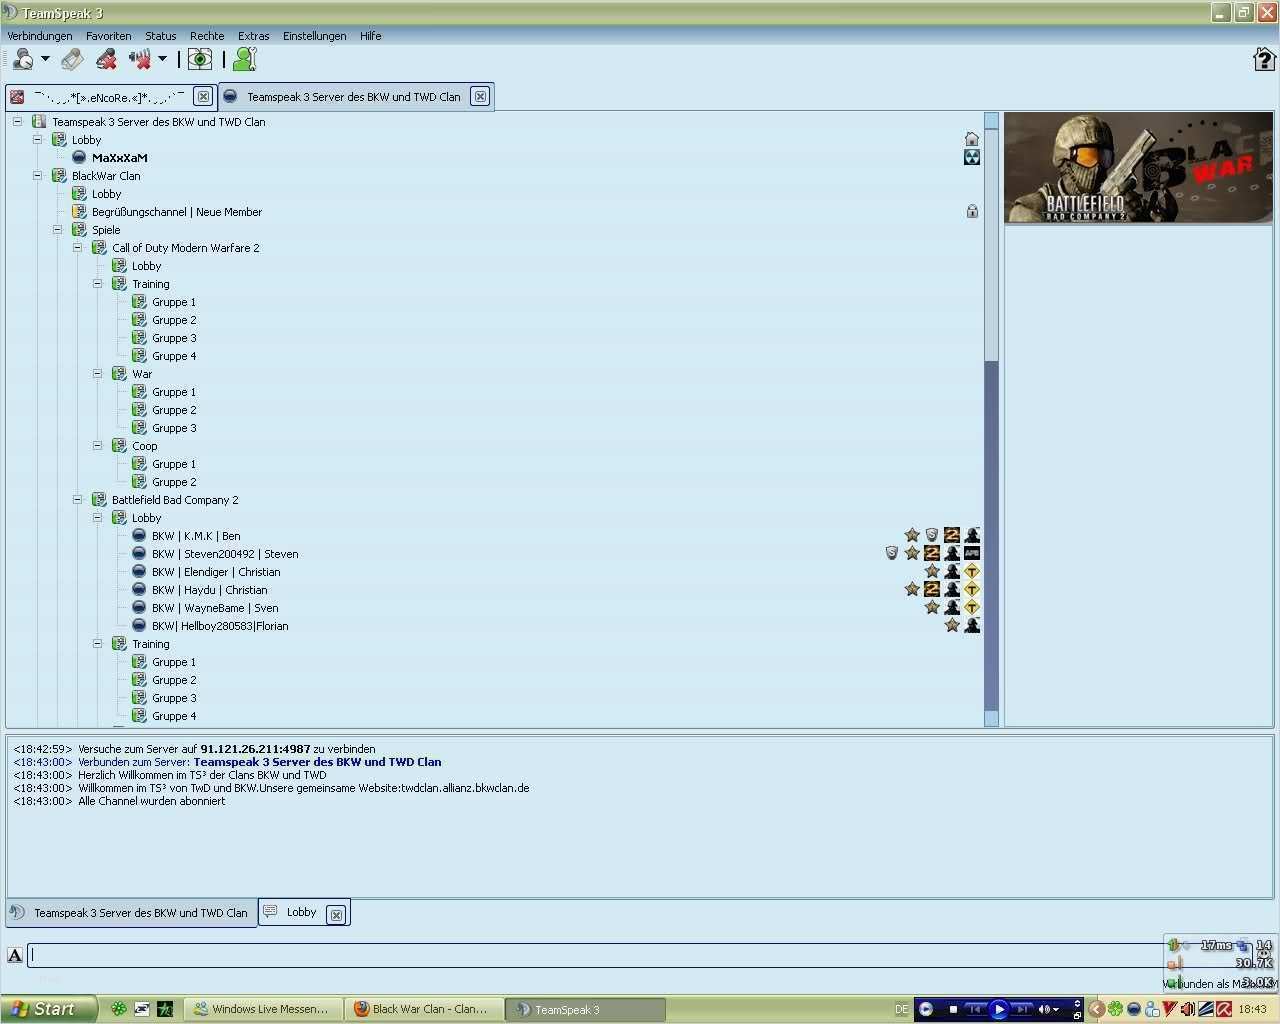Click the help question mark icon
1280x1024 pixels.
tap(1264, 60)
